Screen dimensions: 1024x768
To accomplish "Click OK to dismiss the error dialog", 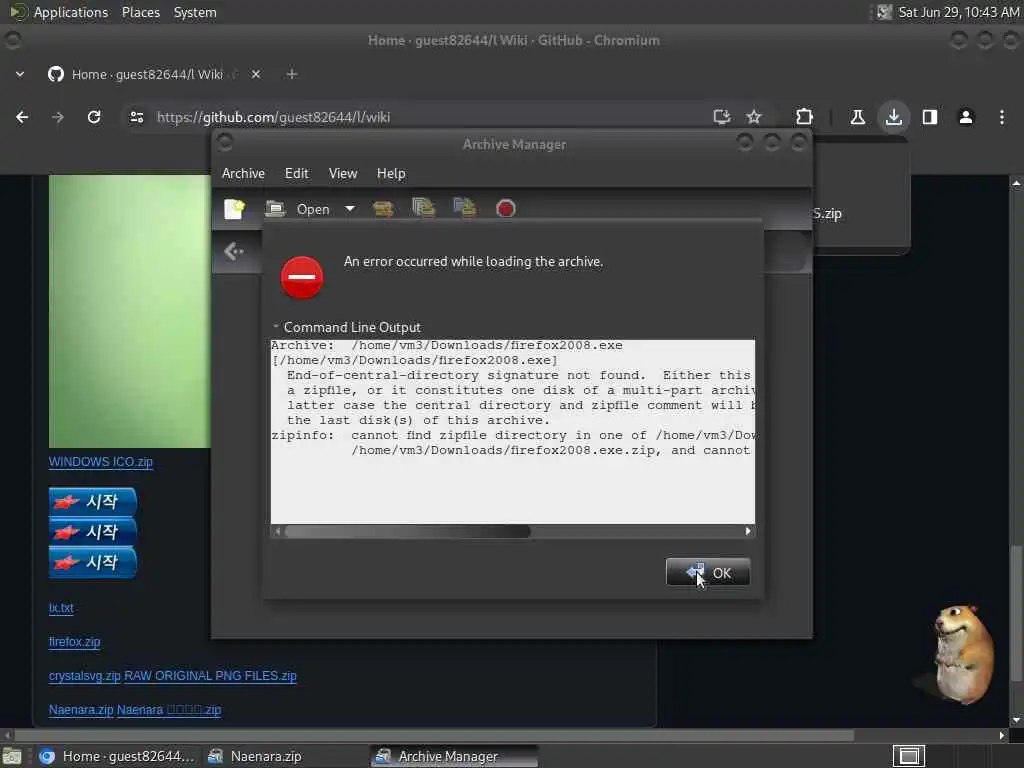I will click(708, 573).
